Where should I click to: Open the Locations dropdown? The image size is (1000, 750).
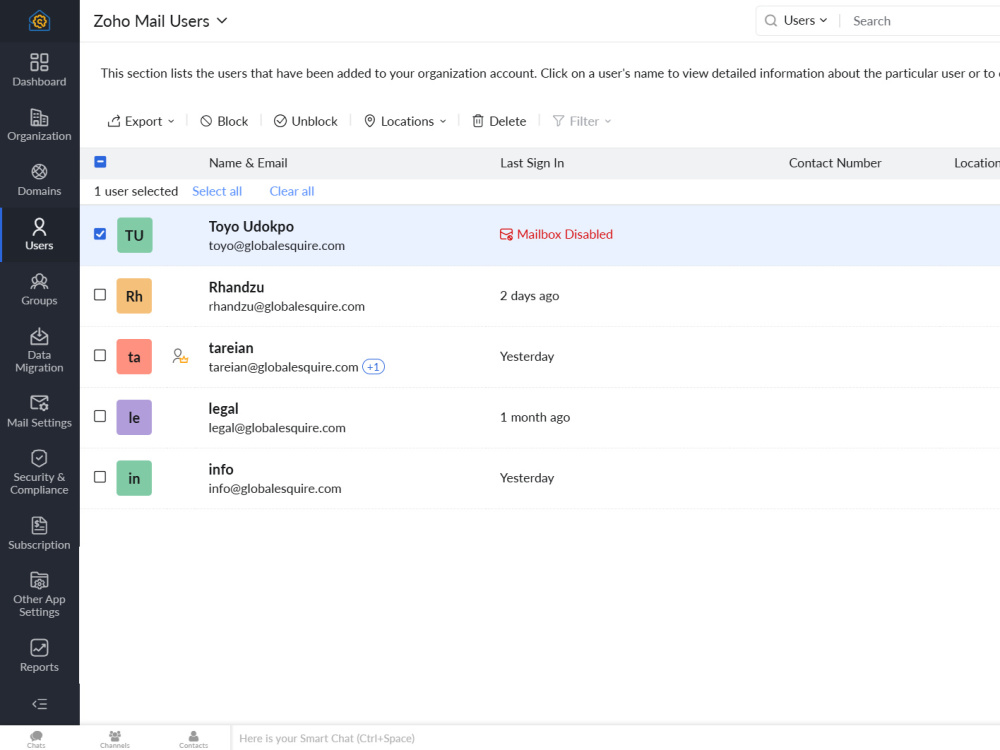click(405, 121)
